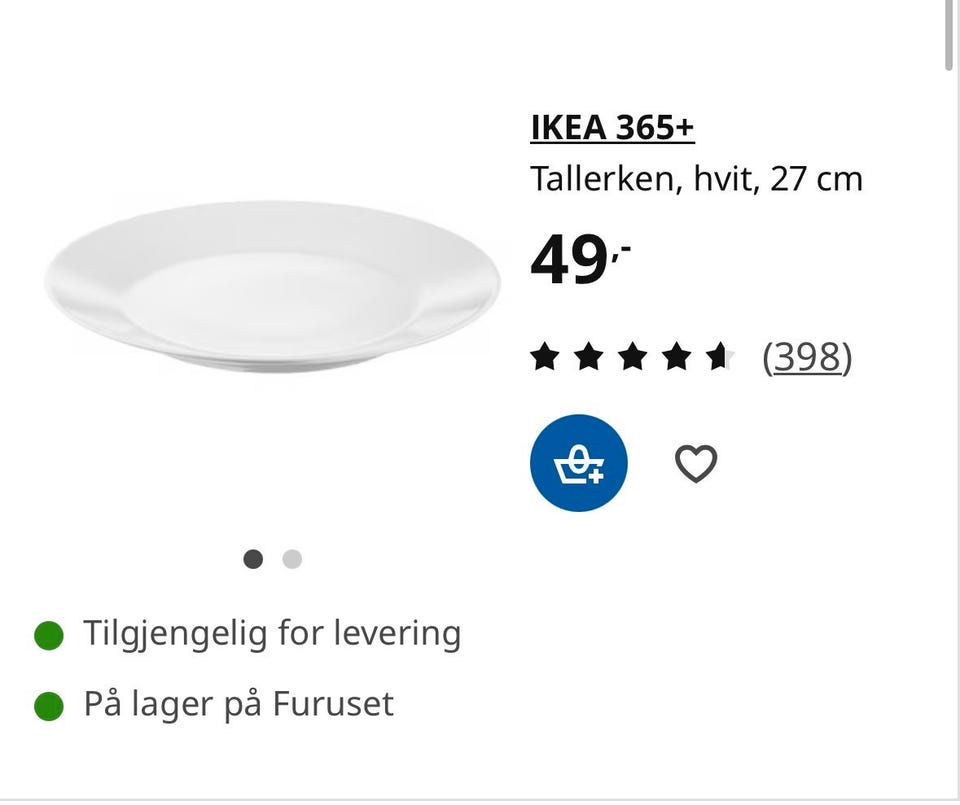Click the third rating star

(632, 357)
